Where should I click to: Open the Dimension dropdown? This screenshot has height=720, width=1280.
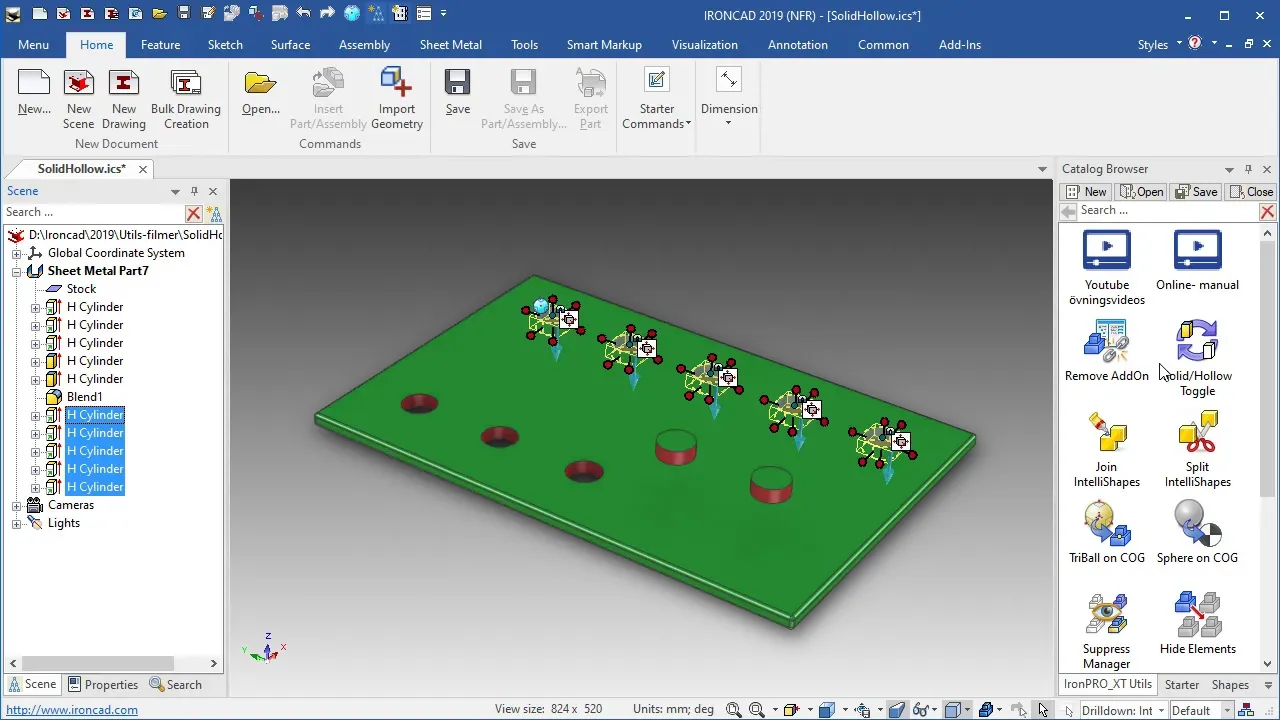coord(729,97)
